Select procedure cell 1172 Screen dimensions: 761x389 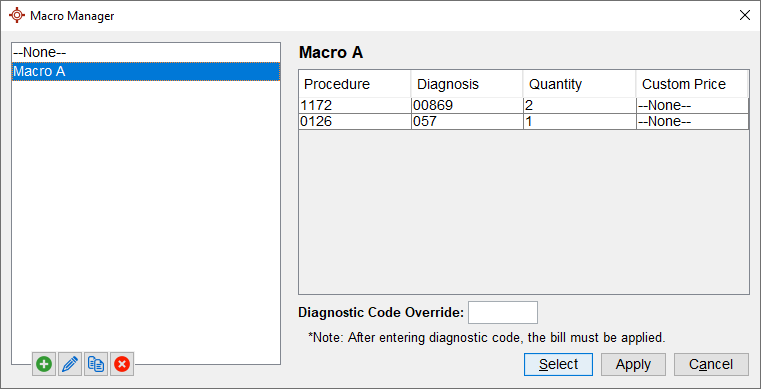355,106
